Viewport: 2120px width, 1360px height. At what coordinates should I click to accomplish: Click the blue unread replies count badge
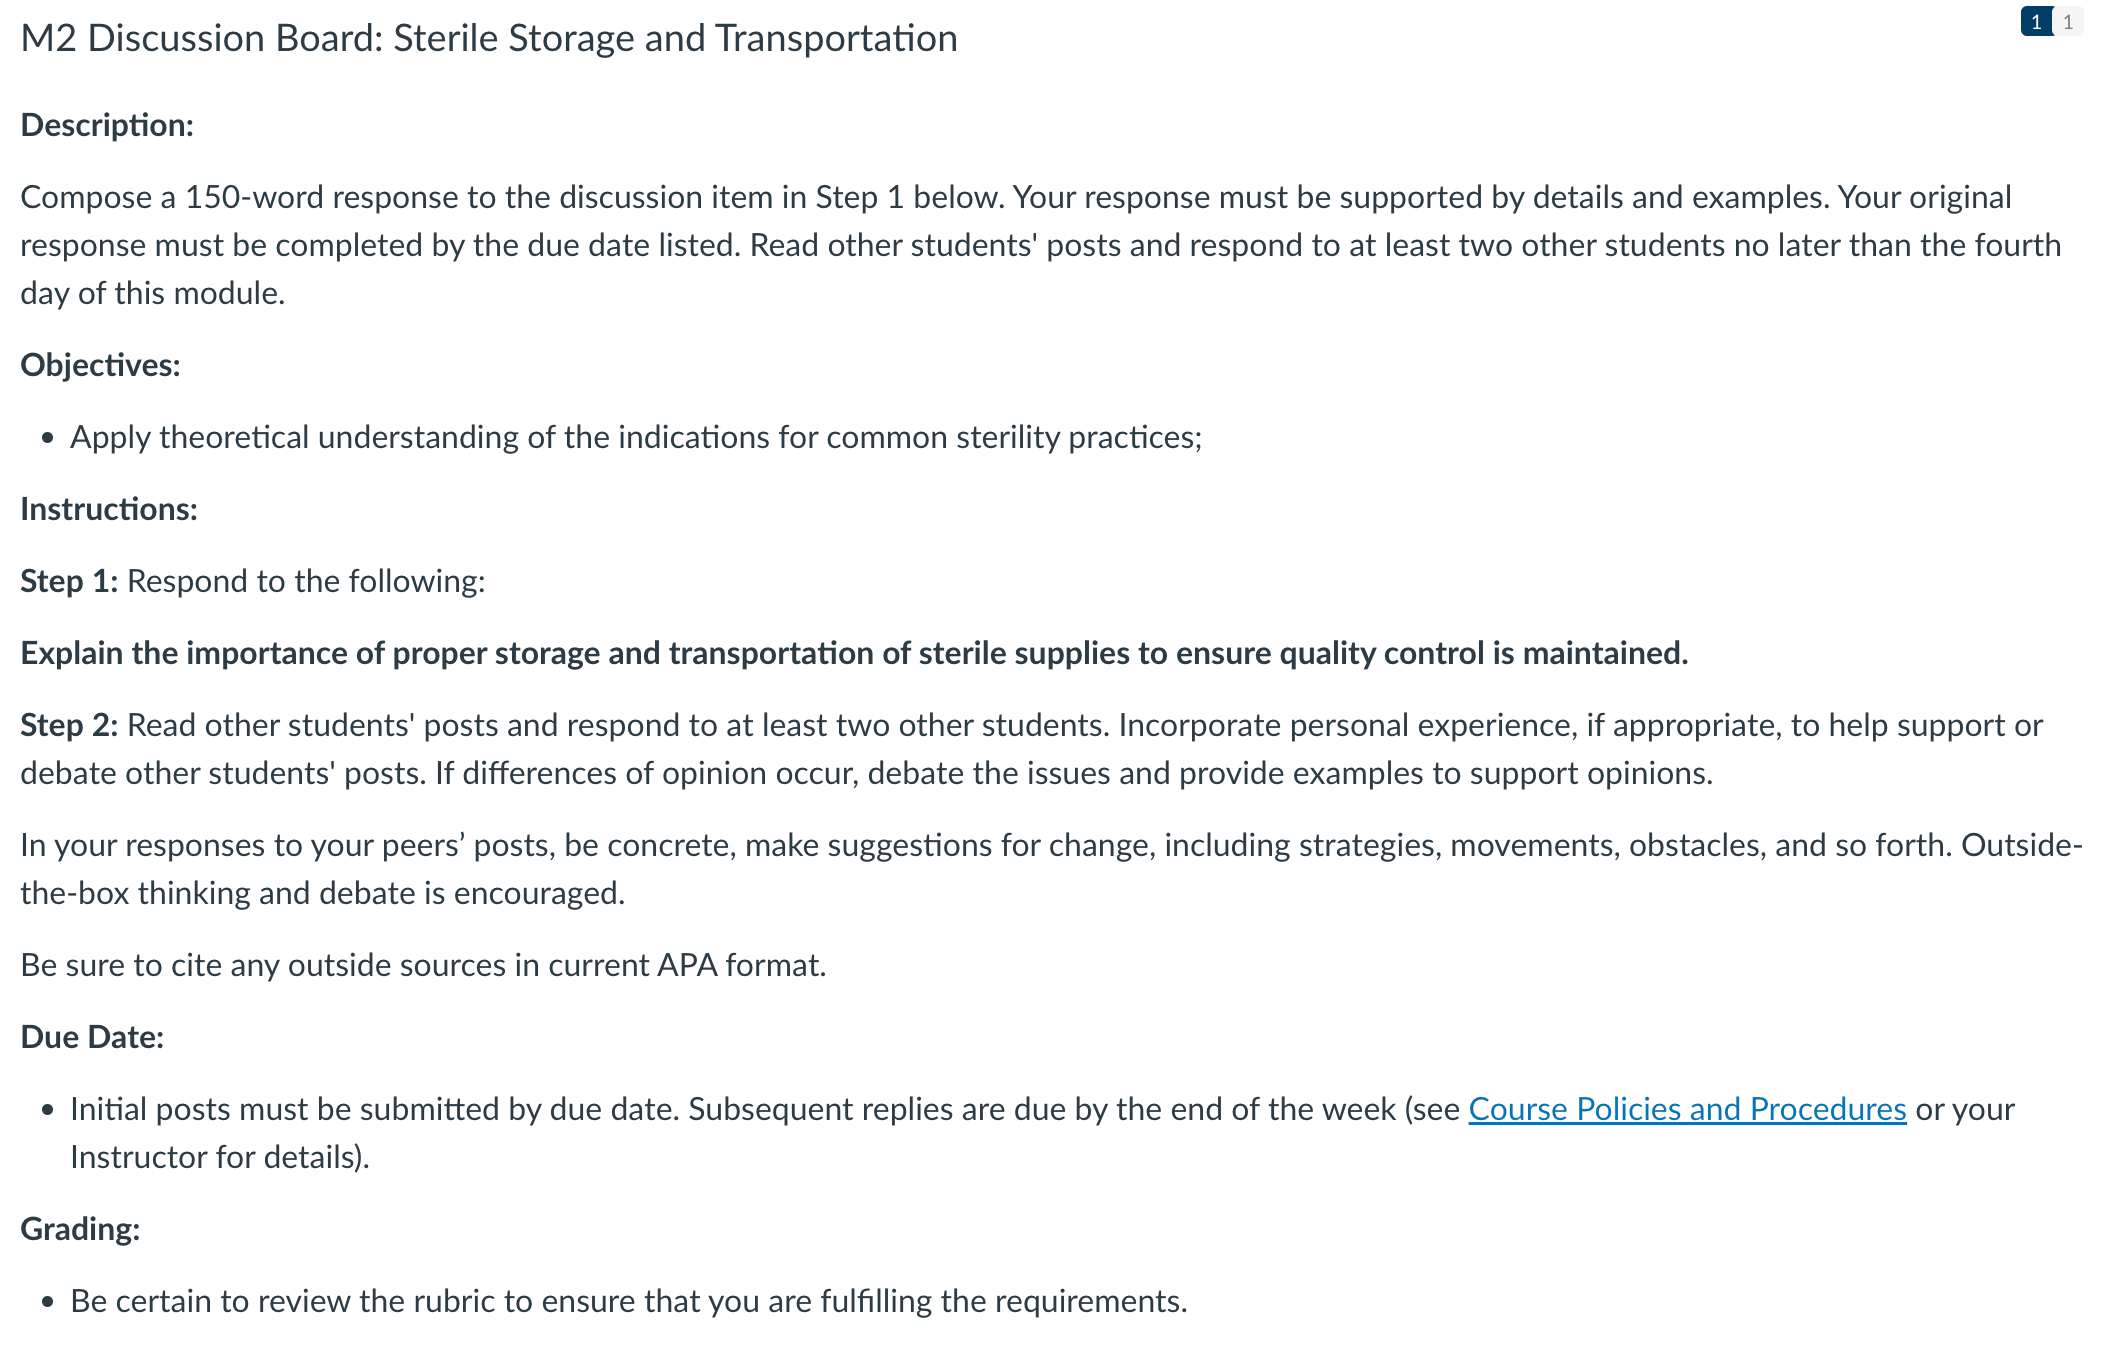(2036, 21)
